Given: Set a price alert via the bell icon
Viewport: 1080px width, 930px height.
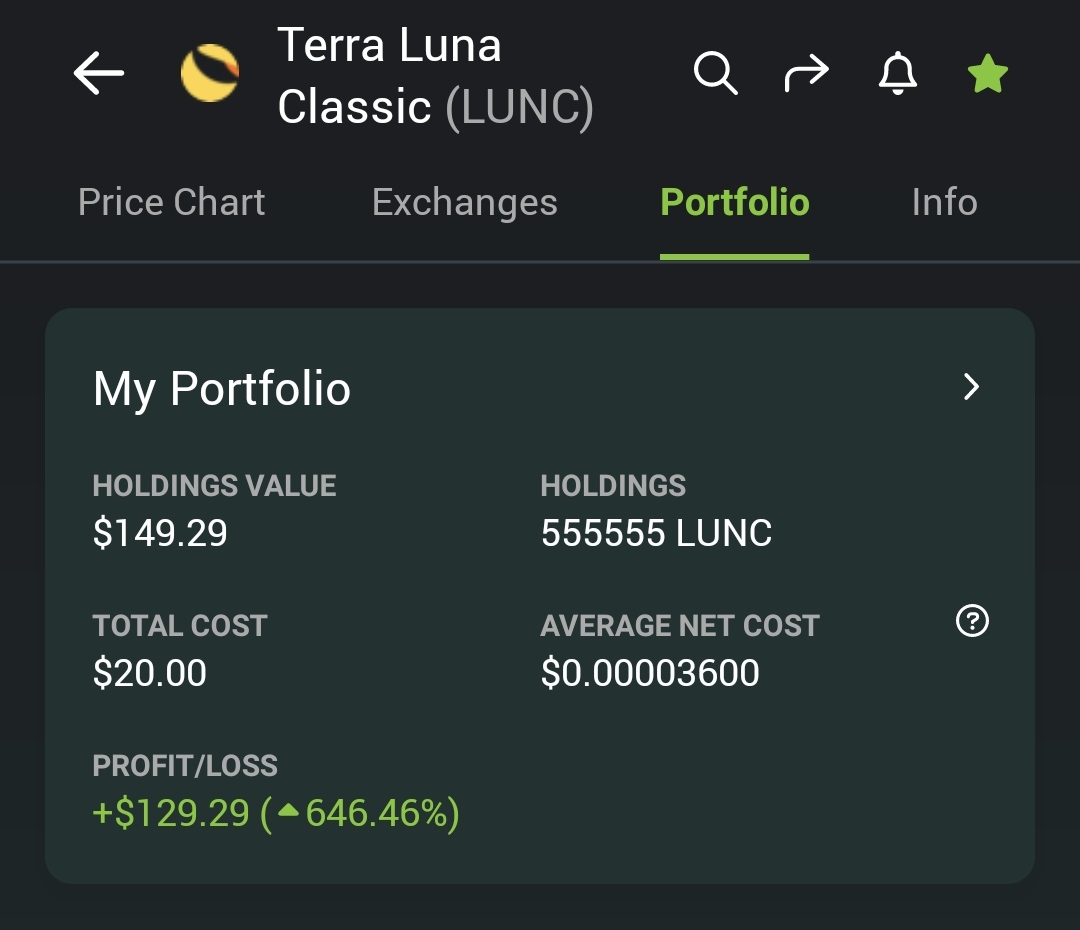Looking at the screenshot, I should (x=897, y=72).
